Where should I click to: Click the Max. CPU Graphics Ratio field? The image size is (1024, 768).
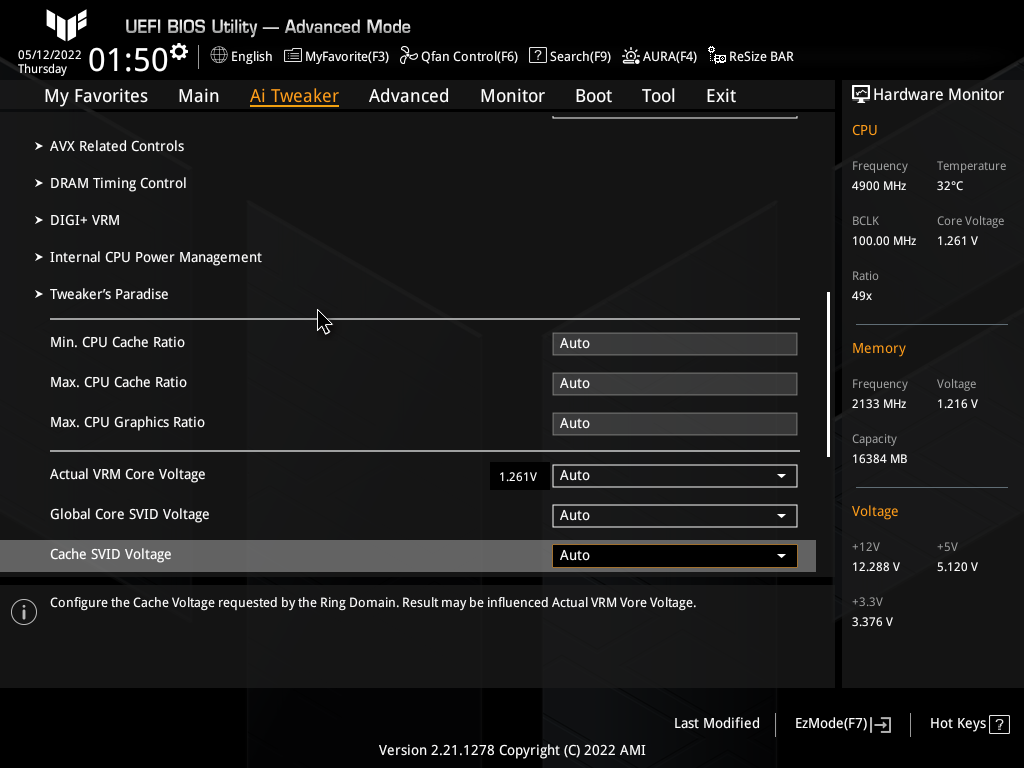[x=675, y=424]
